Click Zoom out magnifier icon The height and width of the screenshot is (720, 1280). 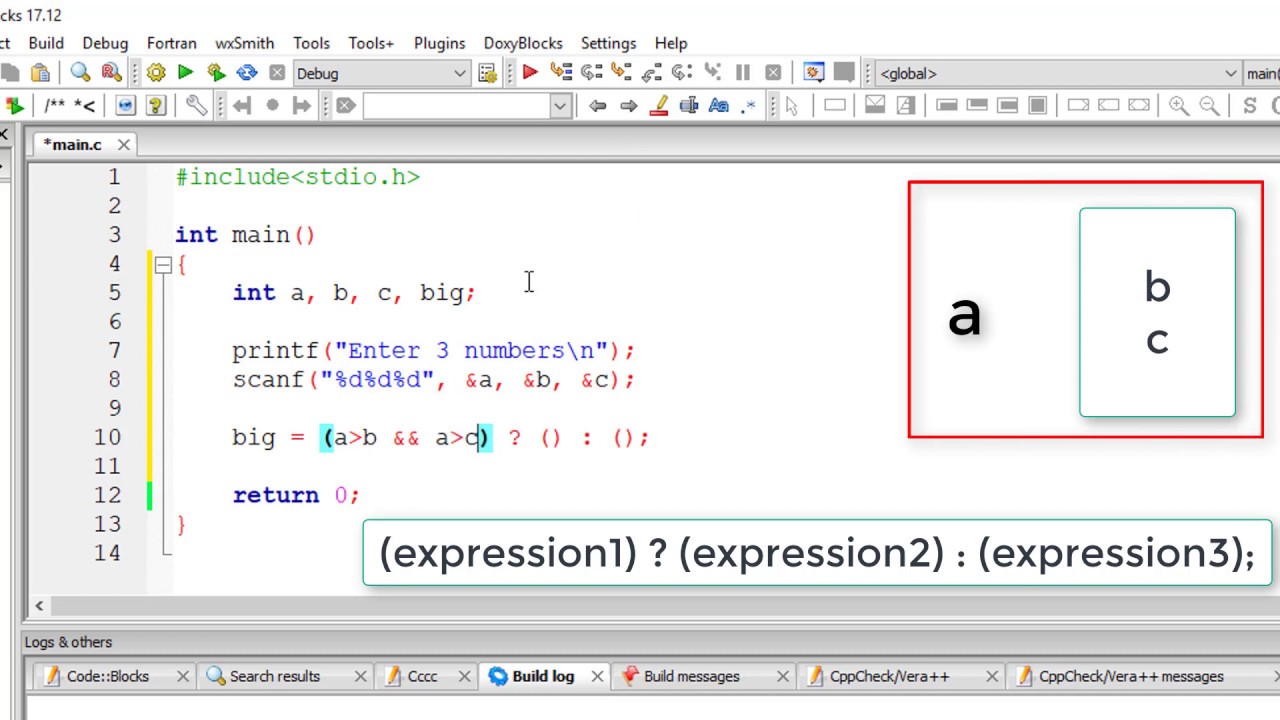click(x=1209, y=105)
